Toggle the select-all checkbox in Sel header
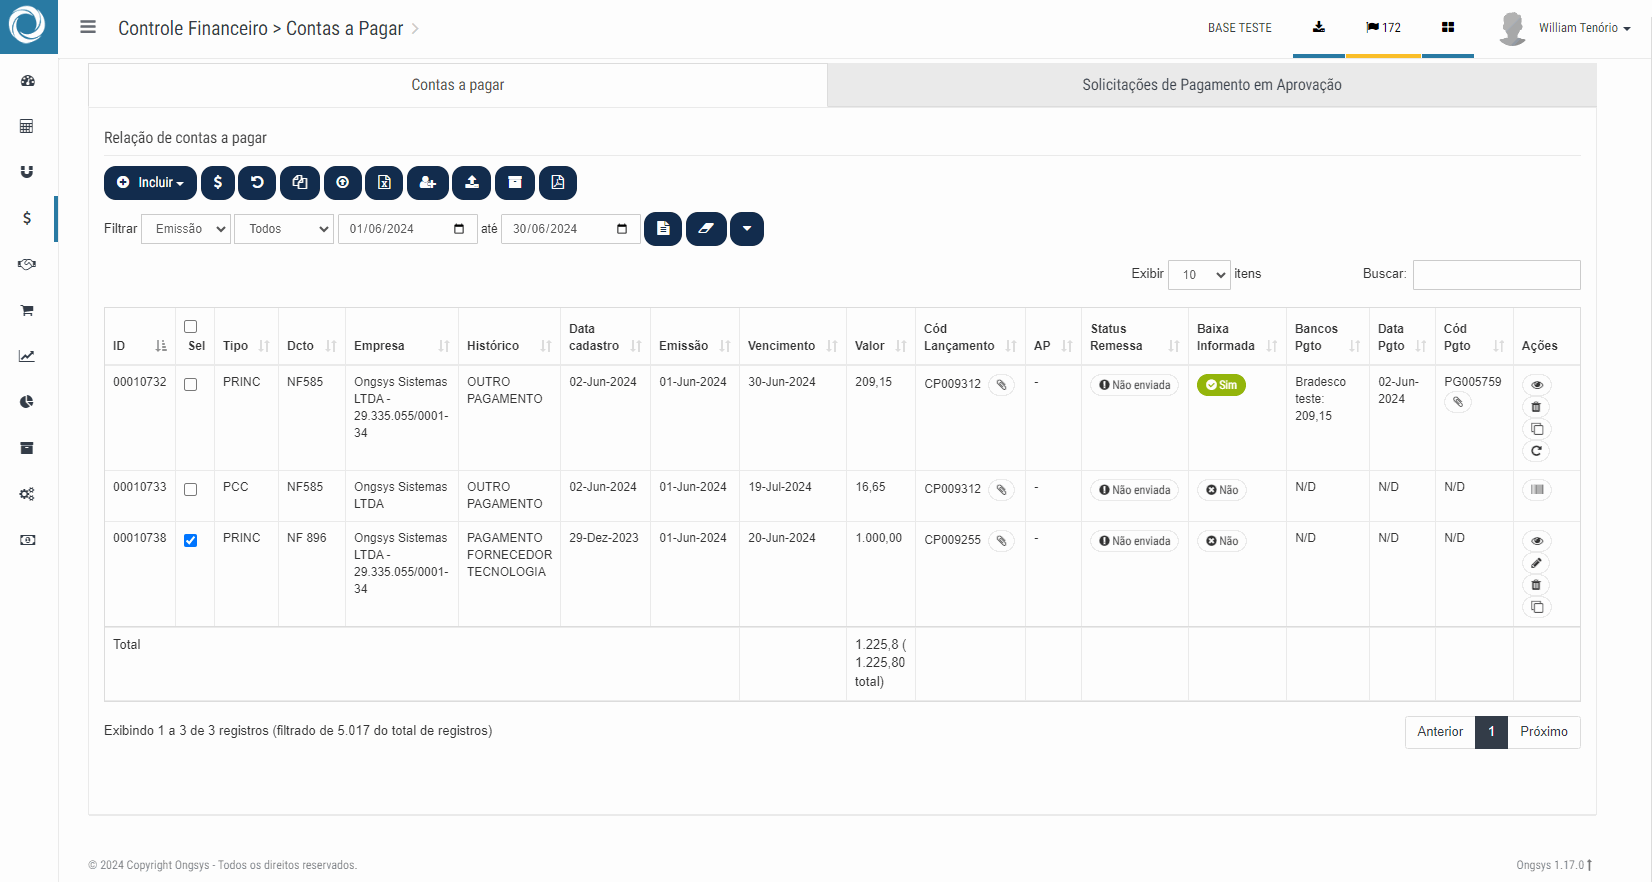The image size is (1652, 882). tap(191, 327)
